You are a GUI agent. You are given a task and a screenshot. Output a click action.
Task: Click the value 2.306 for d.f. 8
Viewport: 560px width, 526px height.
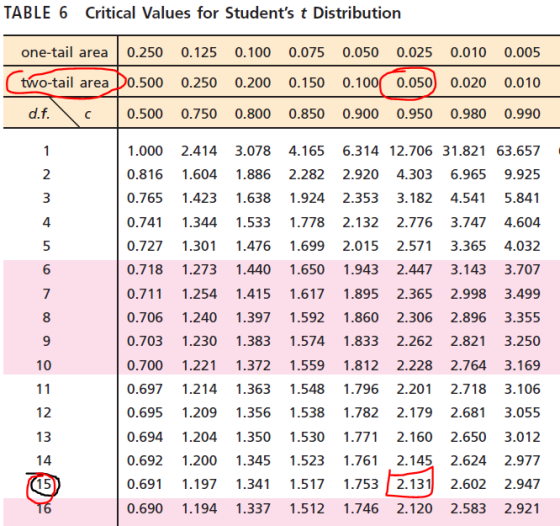coord(414,317)
